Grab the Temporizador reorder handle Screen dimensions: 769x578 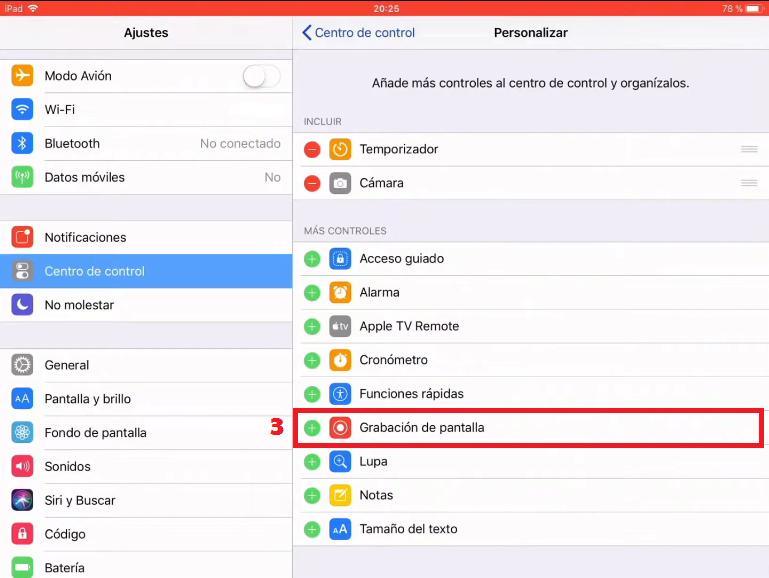point(749,149)
